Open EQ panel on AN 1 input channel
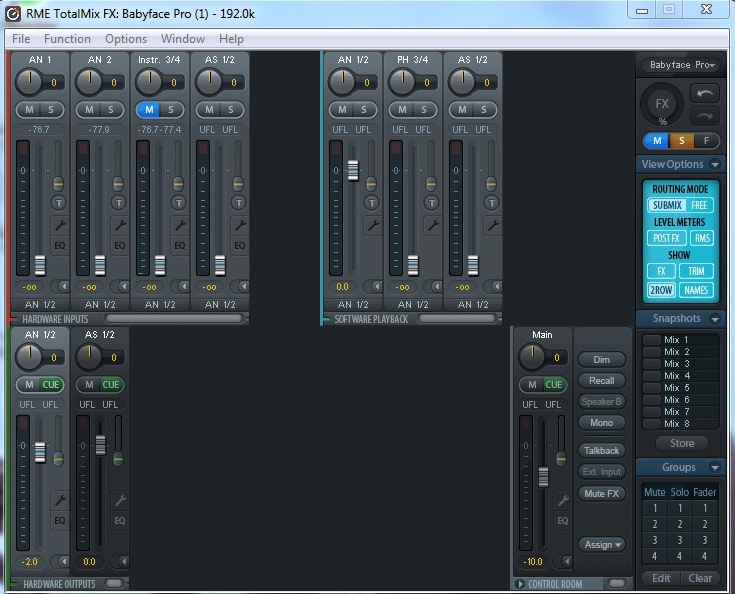Viewport: 735px width, 594px height. click(x=60, y=246)
